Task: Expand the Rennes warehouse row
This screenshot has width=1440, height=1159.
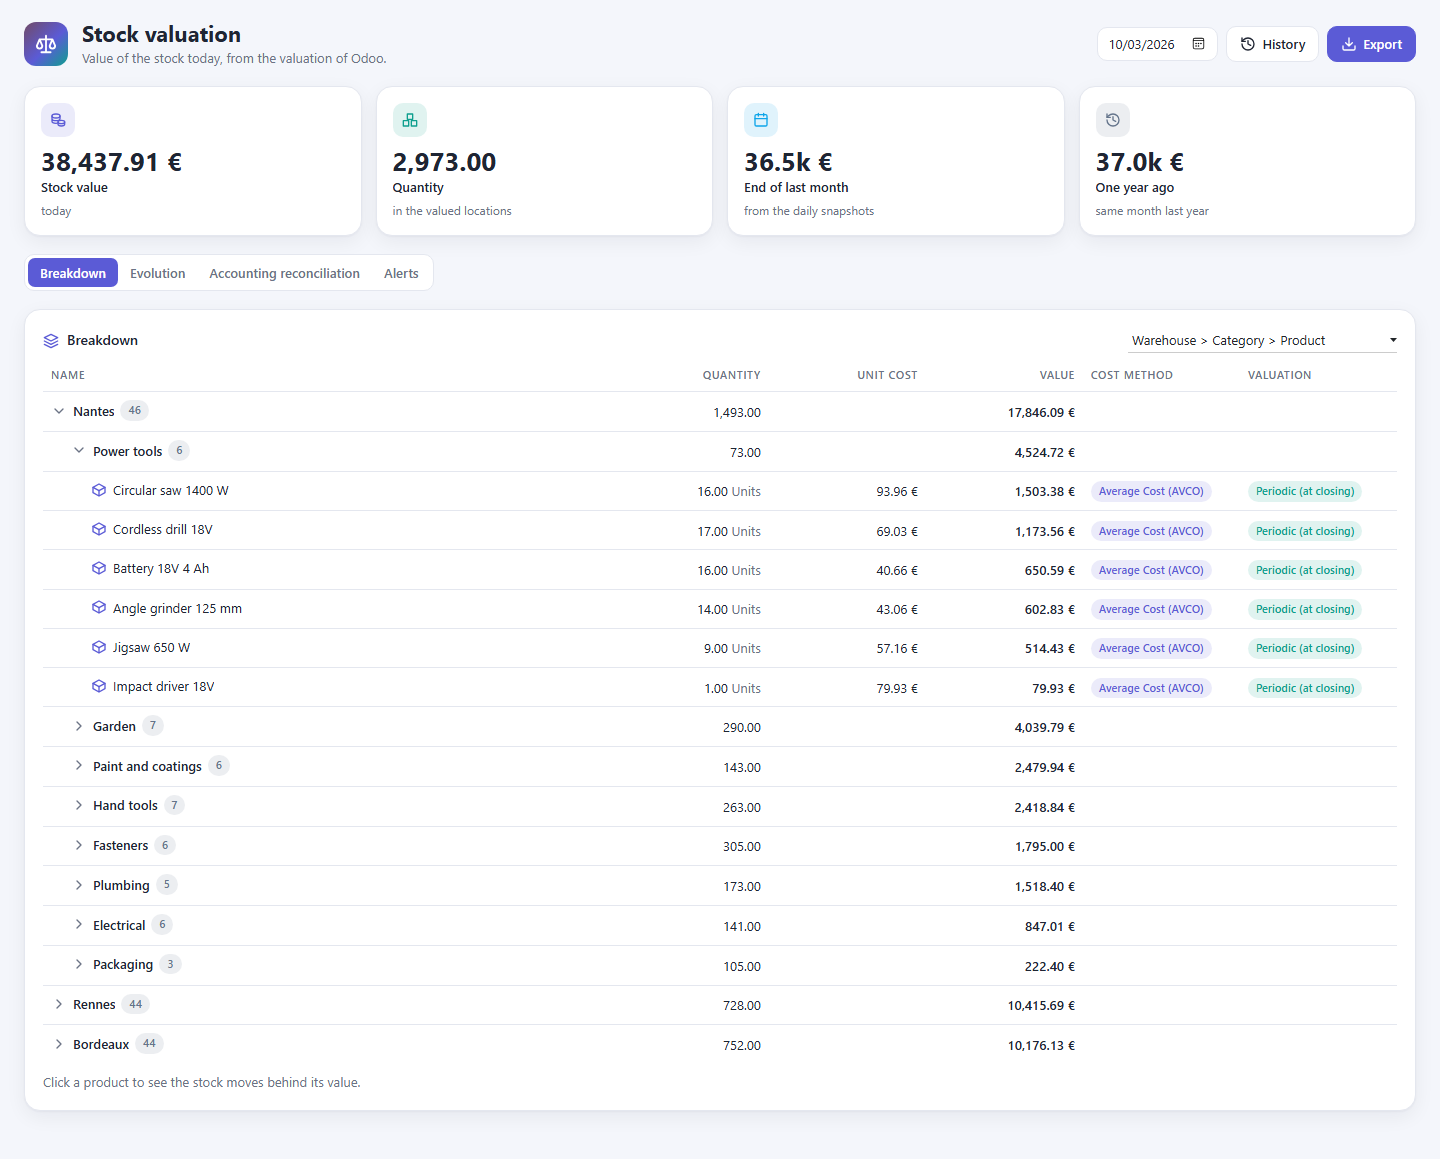Action: [59, 1004]
